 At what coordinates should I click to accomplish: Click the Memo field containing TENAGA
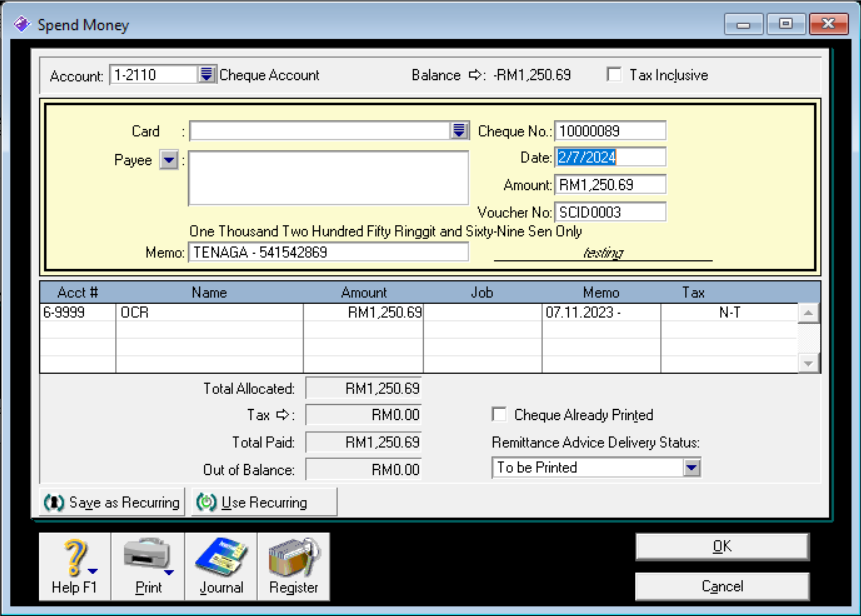pos(327,253)
